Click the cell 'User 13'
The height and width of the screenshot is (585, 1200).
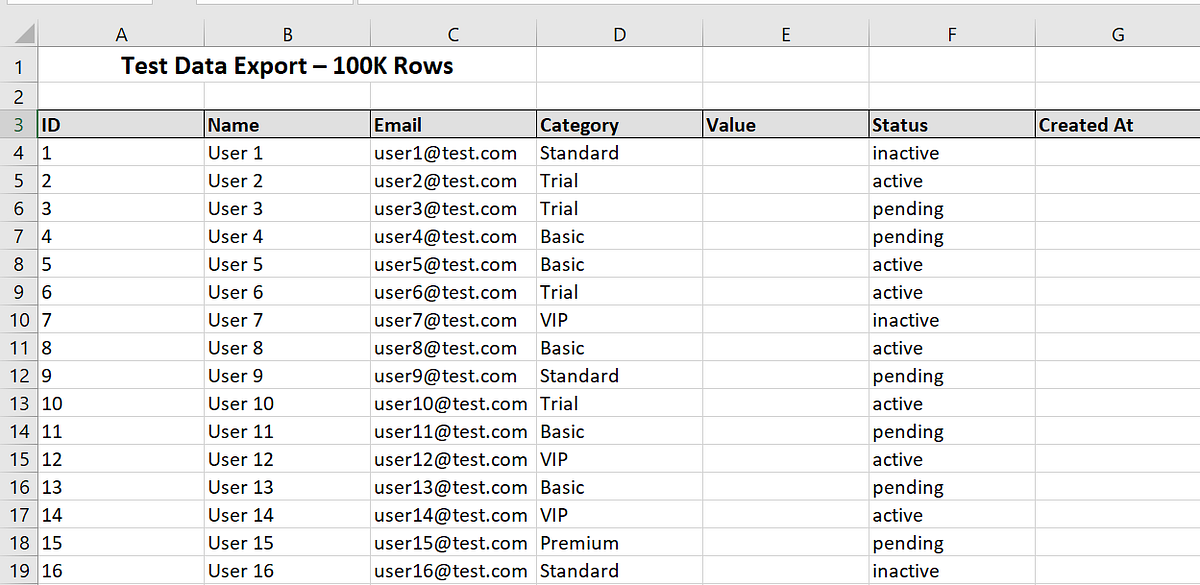coord(288,488)
